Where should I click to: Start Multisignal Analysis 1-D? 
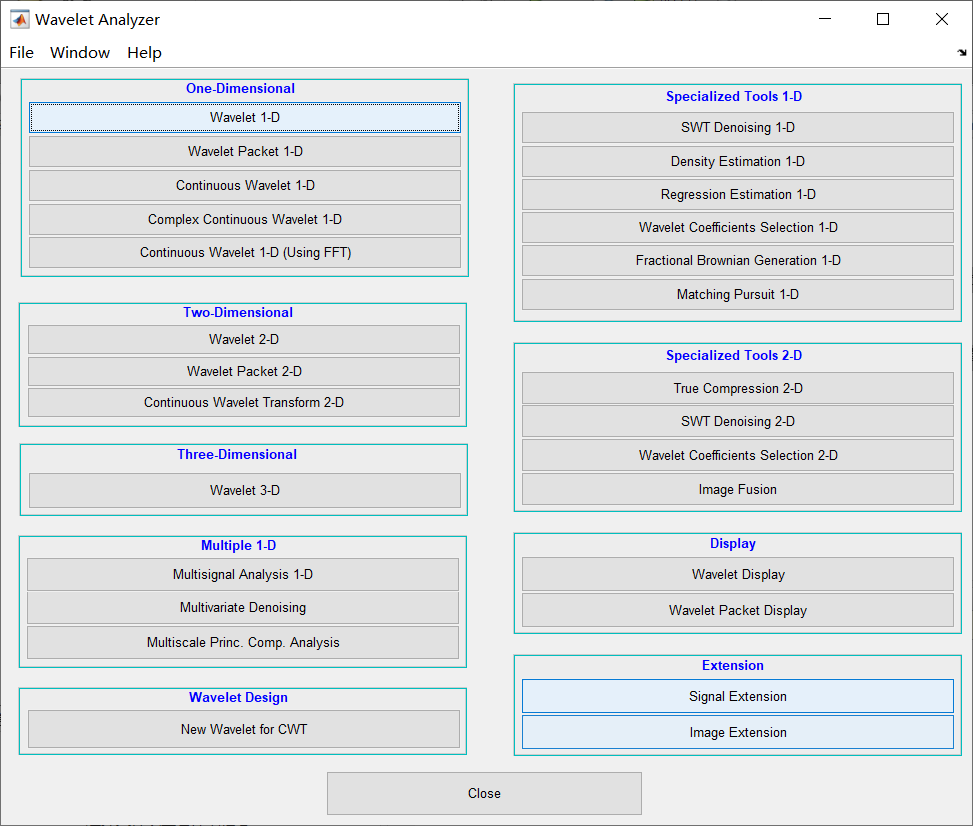[x=243, y=575]
